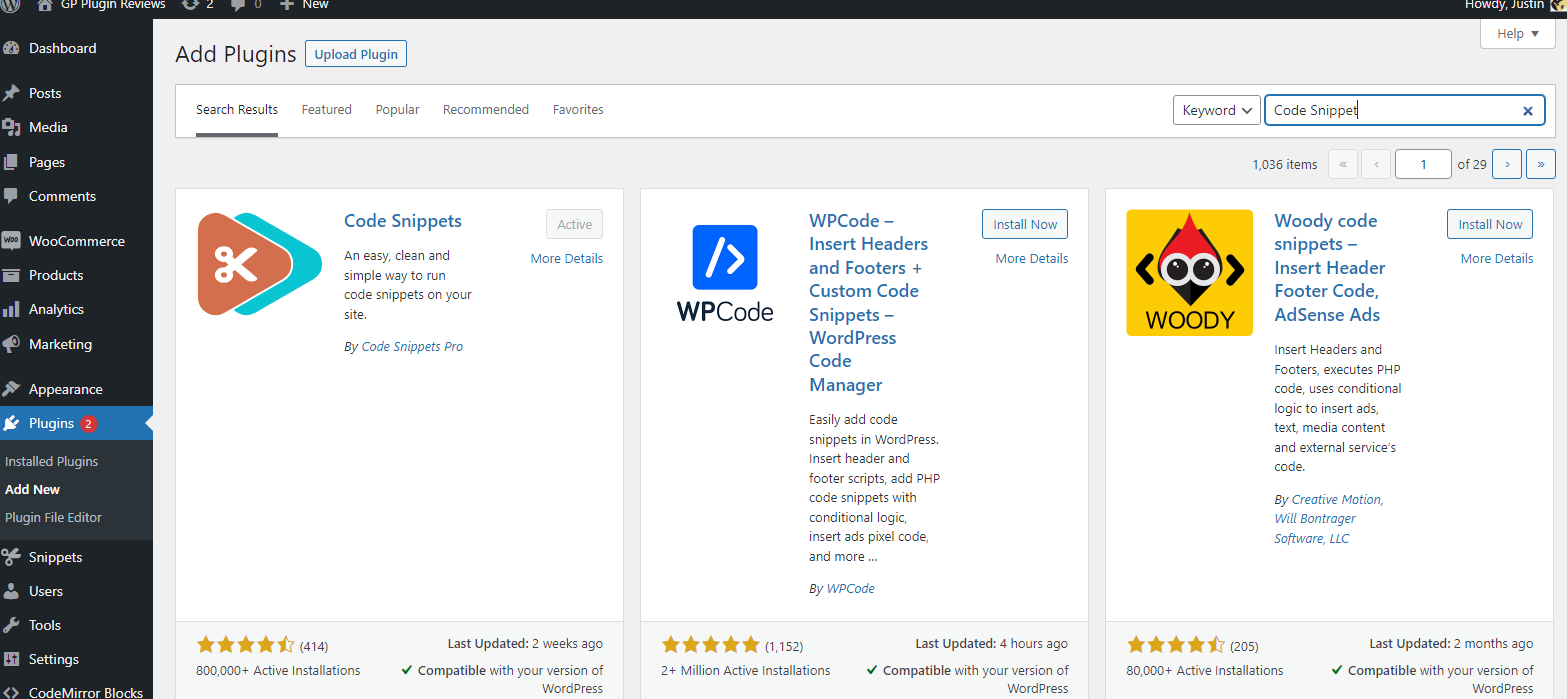Click the Snippets scissors icon in sidebar
1567x699 pixels.
point(12,557)
